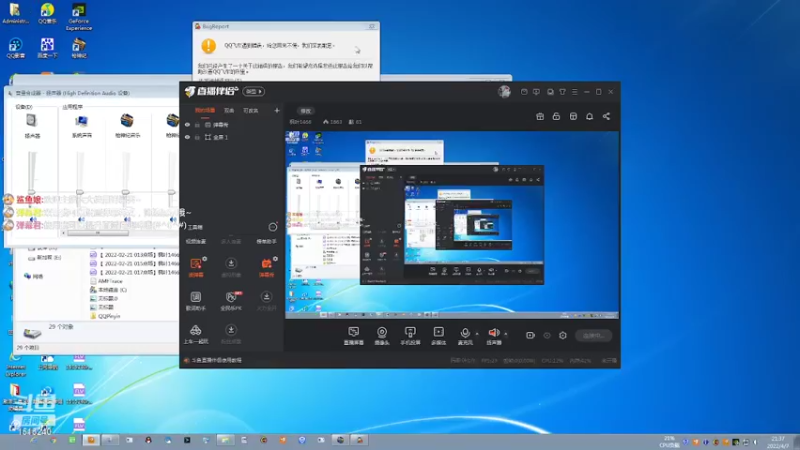
Task: Click the 修改 button above the preview
Action: point(305,111)
